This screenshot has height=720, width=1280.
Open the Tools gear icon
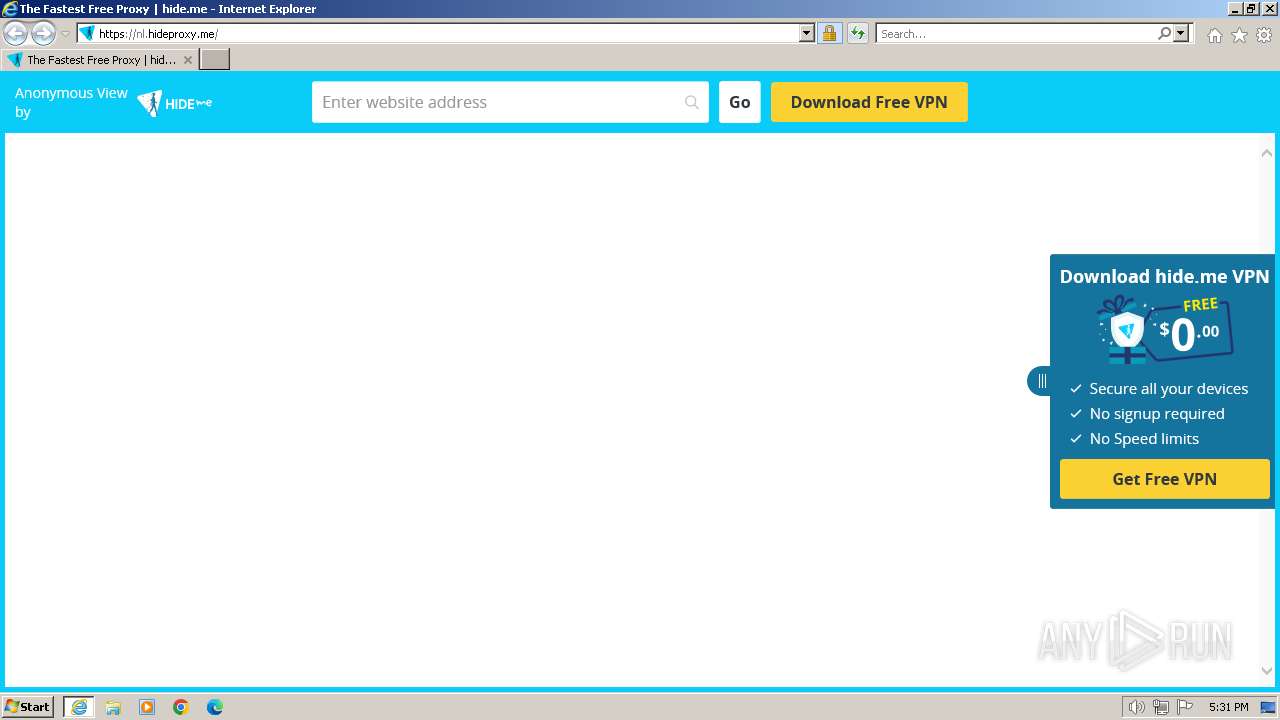point(1264,35)
